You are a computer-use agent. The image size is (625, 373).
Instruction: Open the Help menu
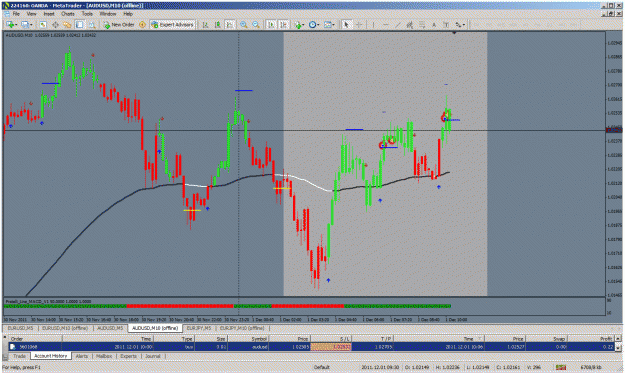tap(128, 14)
